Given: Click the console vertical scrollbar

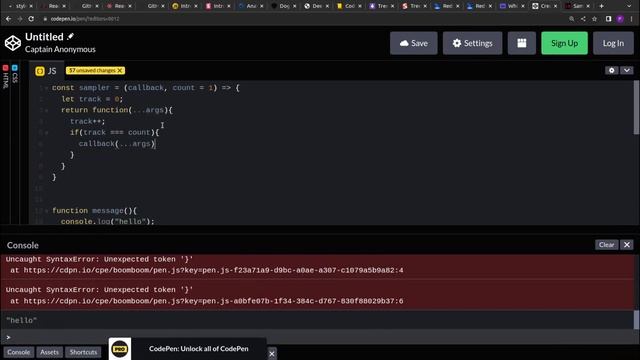Looking at the screenshot, I should pos(636,319).
